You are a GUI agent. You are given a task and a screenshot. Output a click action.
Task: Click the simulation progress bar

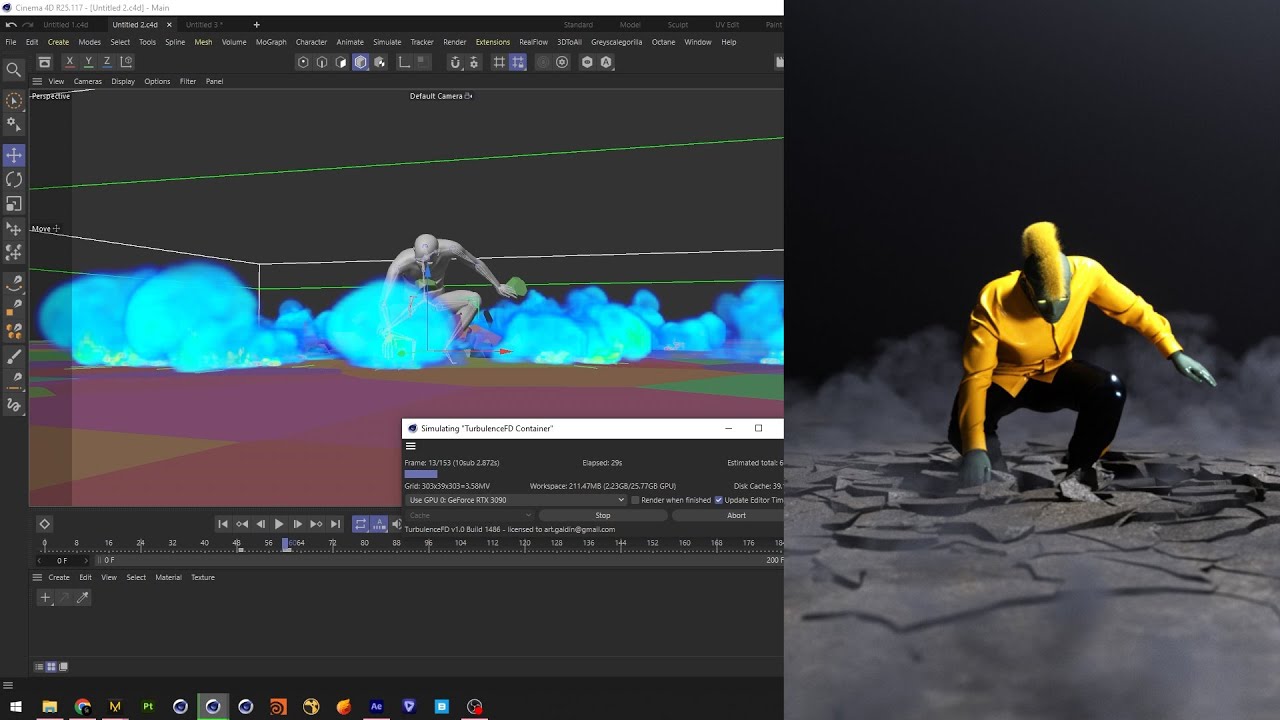[x=421, y=474]
